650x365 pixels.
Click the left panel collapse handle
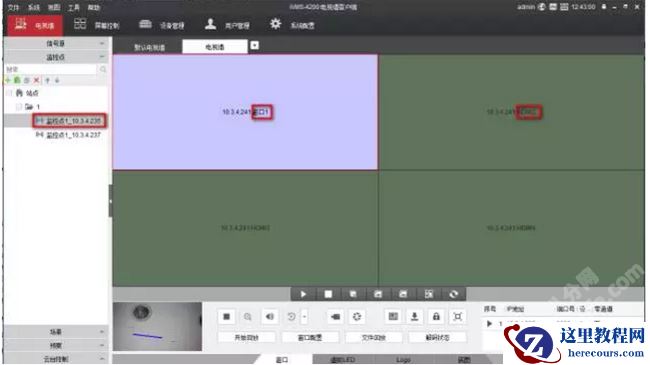[110, 201]
